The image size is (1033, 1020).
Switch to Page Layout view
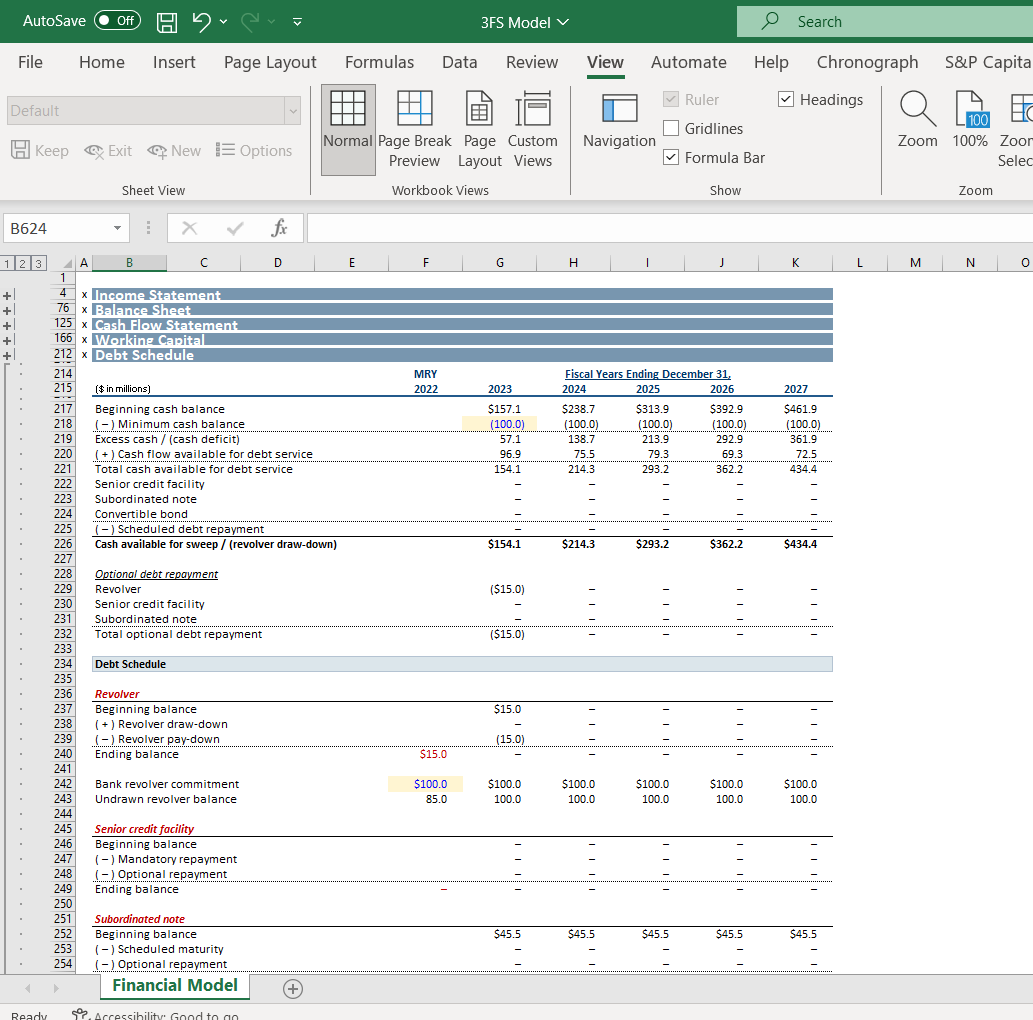pyautogui.click(x=479, y=128)
